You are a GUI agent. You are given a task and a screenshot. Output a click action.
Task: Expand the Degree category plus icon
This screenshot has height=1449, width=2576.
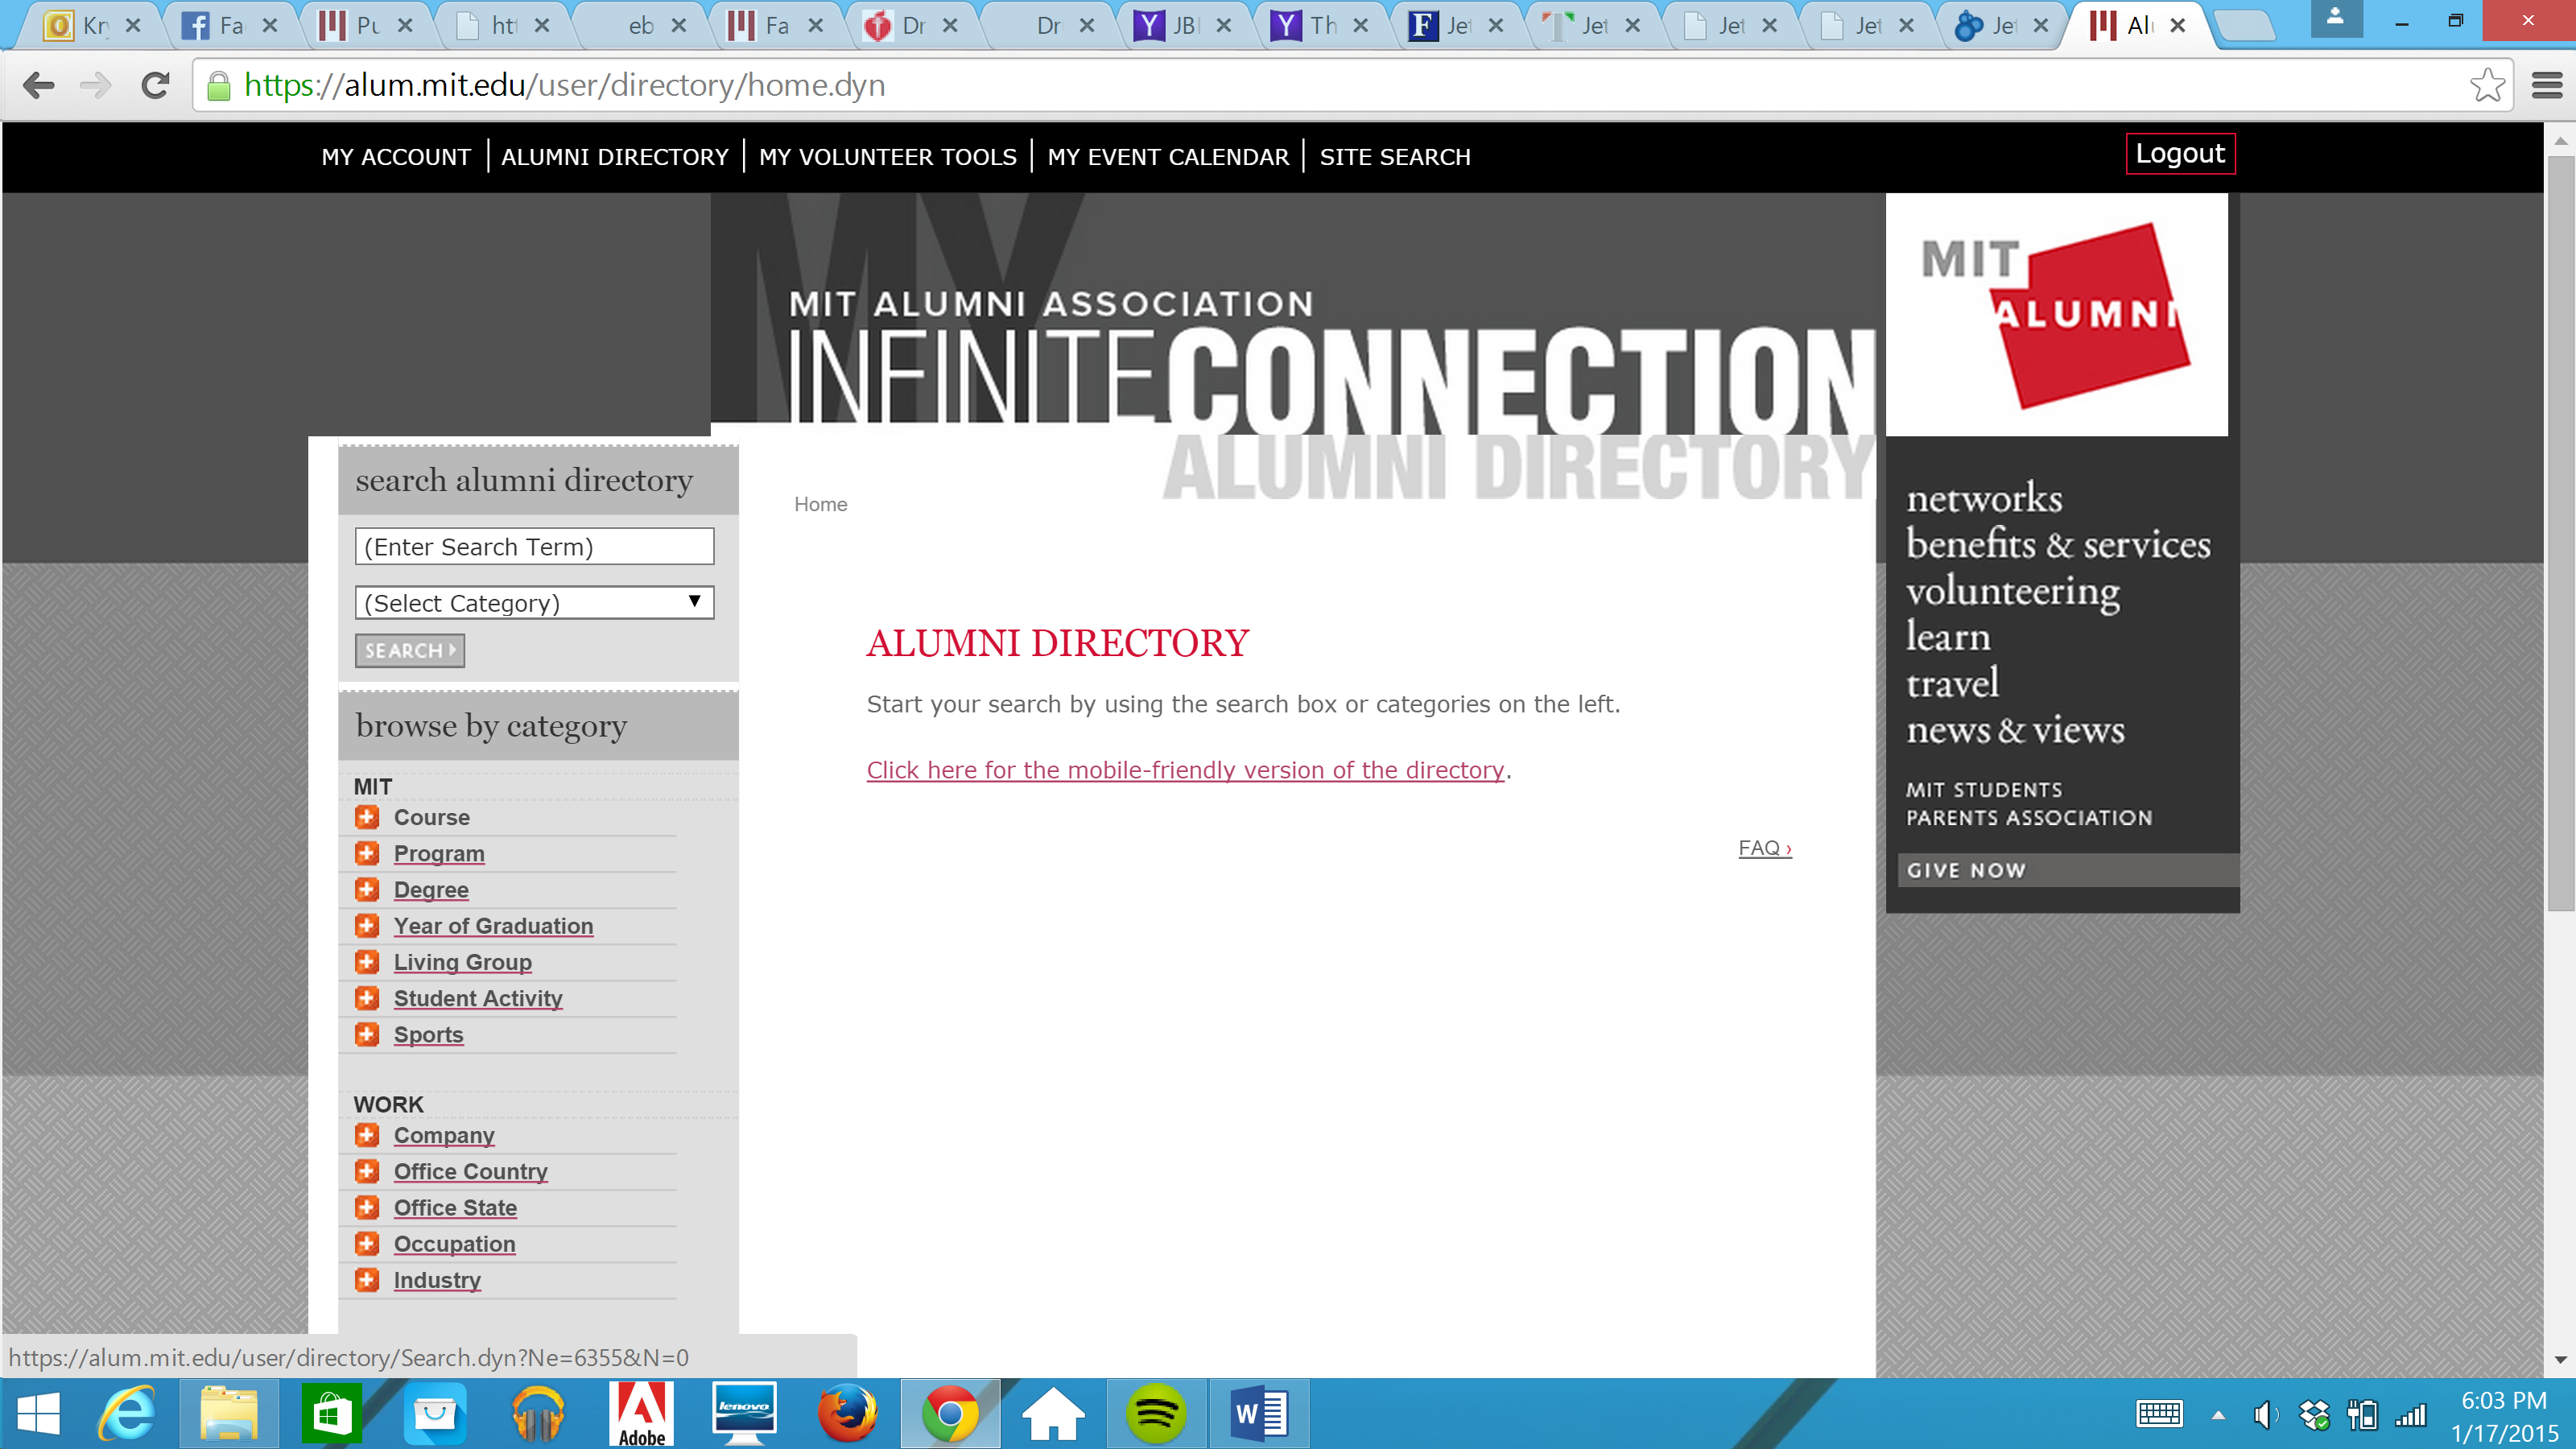pyautogui.click(x=367, y=889)
